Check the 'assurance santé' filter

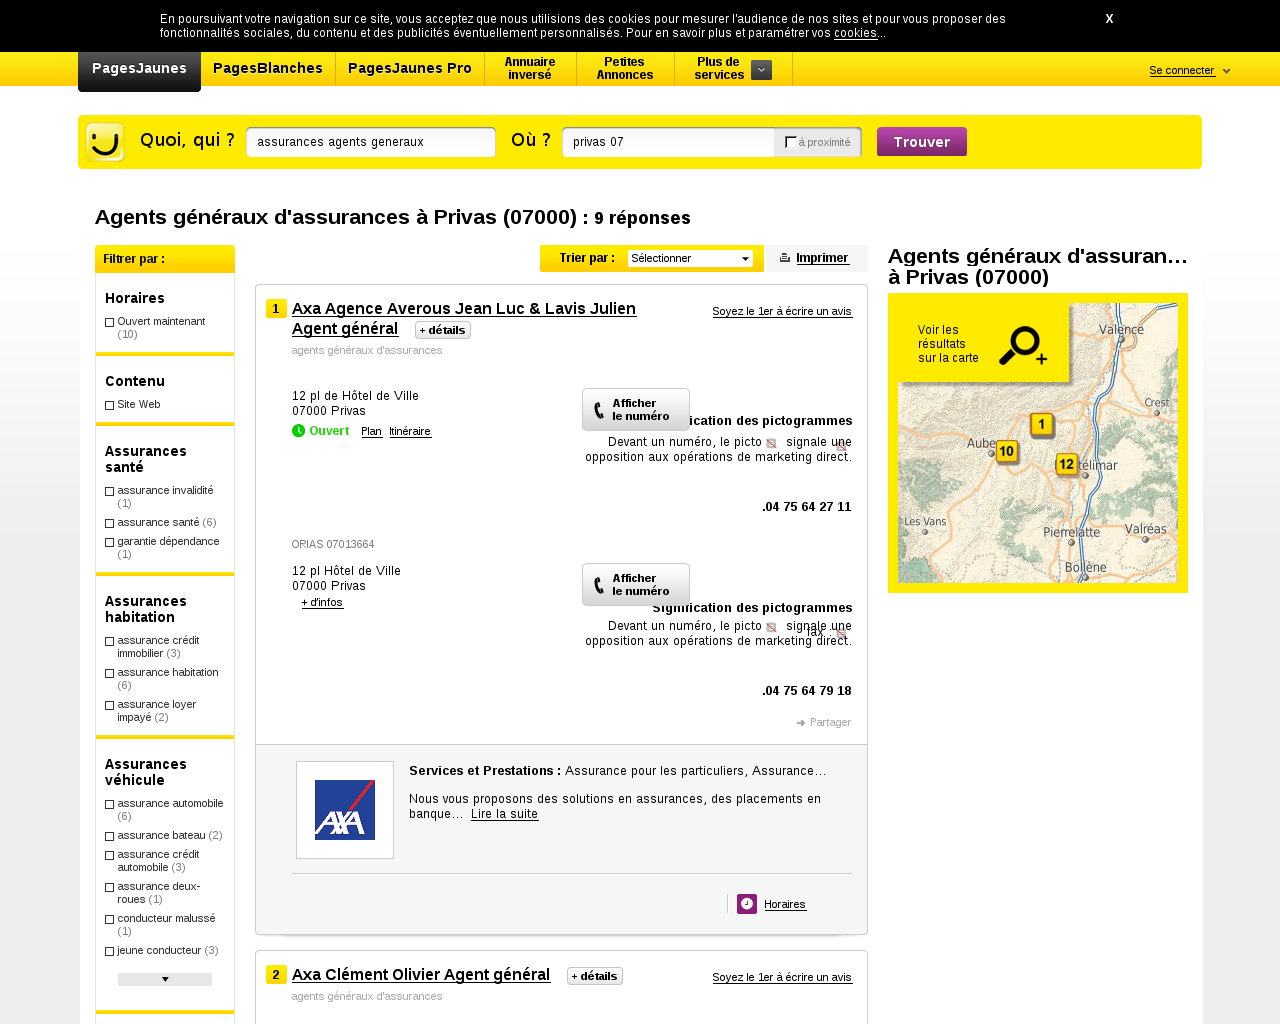click(x=110, y=523)
